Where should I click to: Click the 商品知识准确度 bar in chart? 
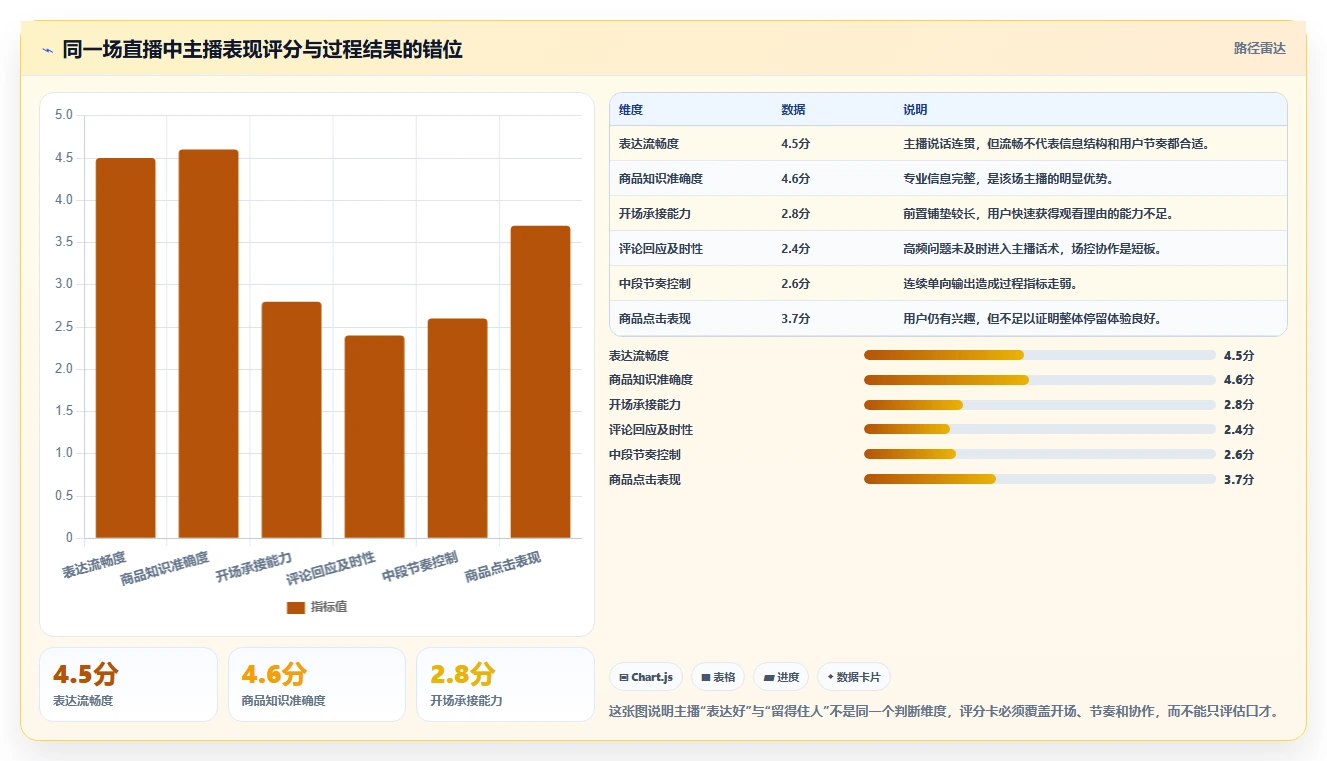point(209,344)
